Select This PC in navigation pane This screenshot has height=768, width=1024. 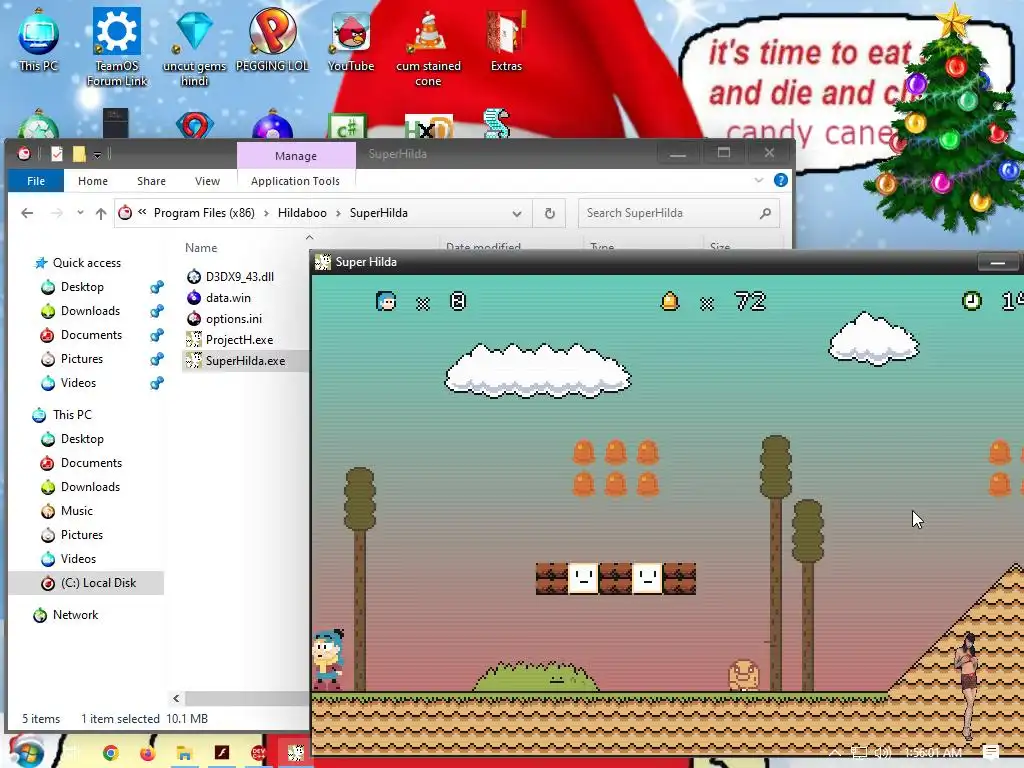[x=72, y=415]
